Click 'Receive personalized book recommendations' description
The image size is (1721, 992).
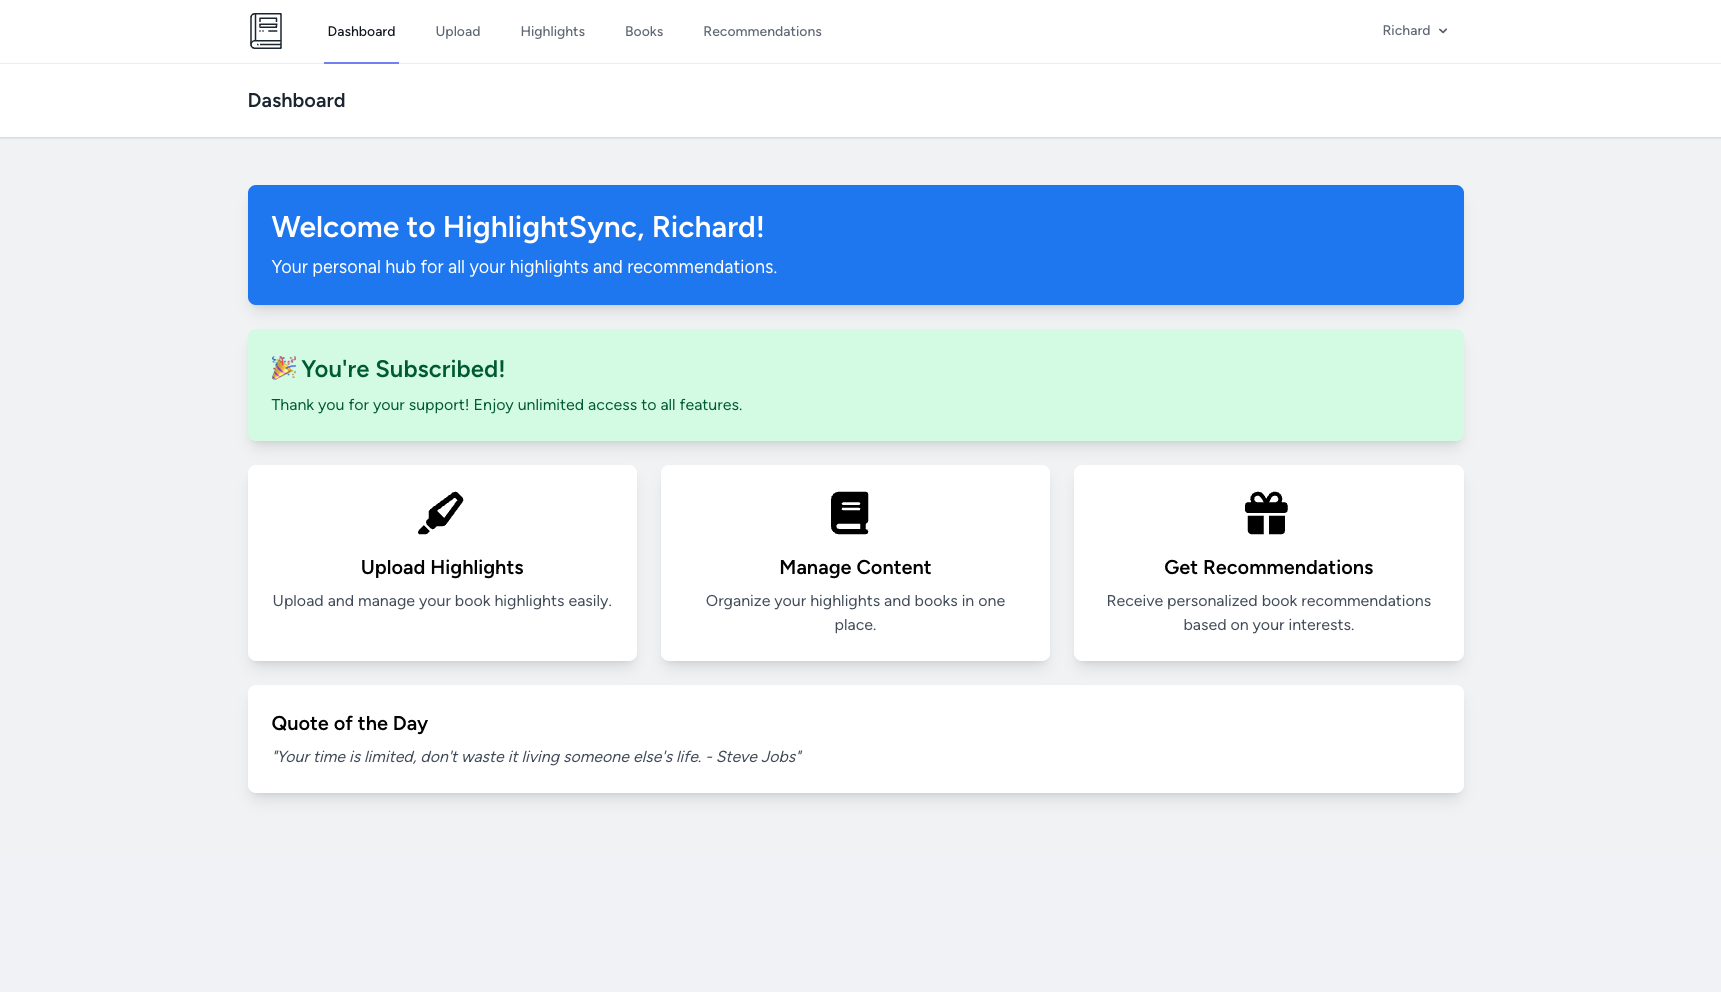(1268, 613)
